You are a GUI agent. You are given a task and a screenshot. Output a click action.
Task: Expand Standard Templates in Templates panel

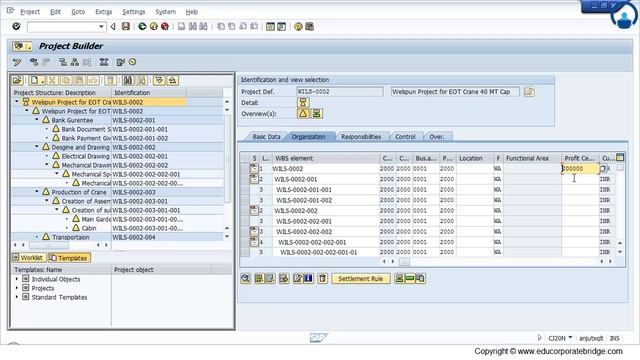point(17,297)
